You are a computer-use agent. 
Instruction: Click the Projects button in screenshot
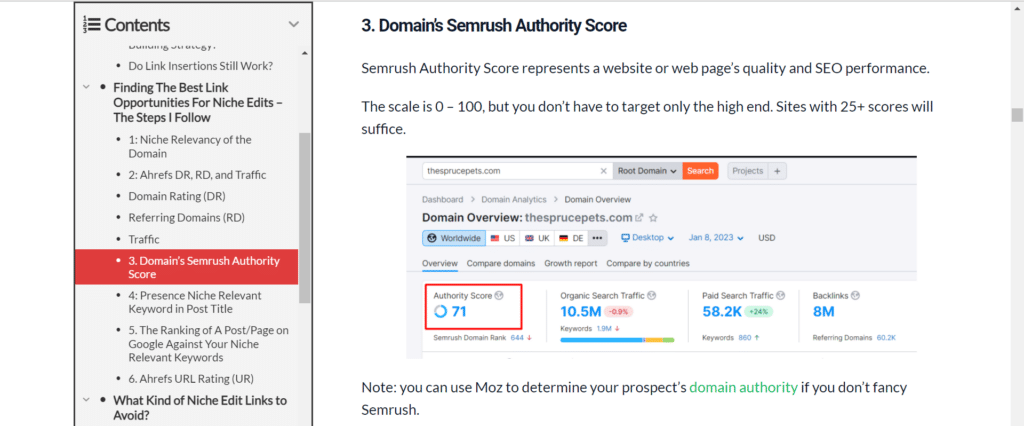tap(748, 171)
